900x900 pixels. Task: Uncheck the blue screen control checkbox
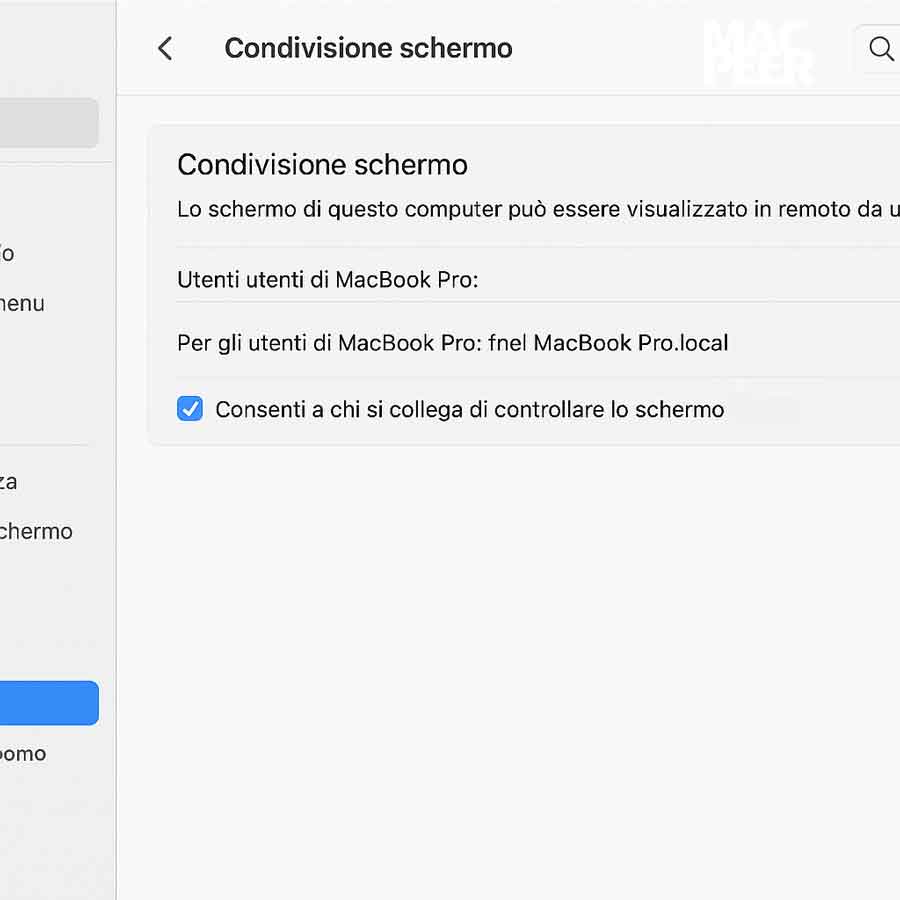(x=190, y=408)
